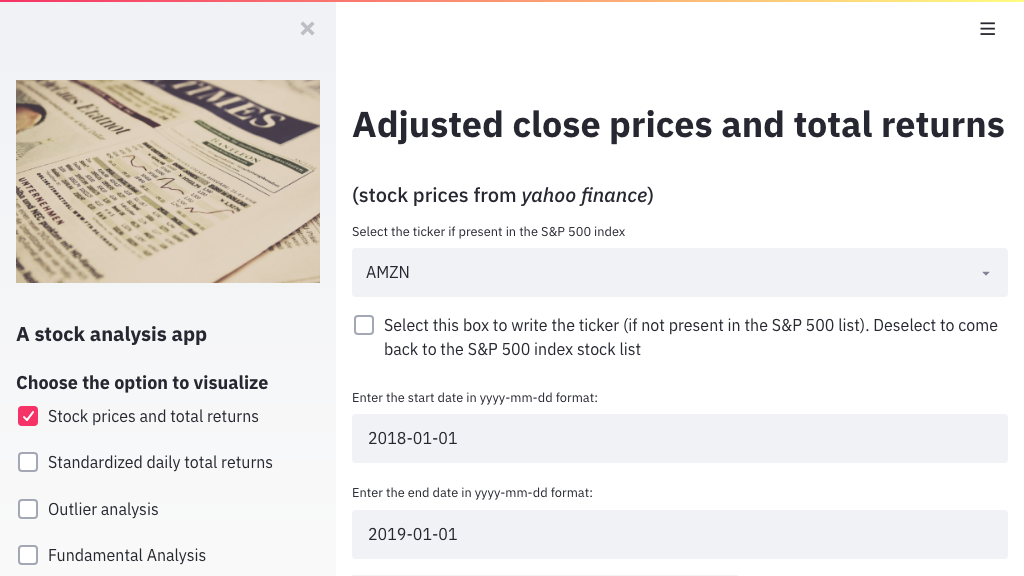Viewport: 1024px width, 576px height.
Task: Click the start date field 2018-01-01
Action: point(679,438)
